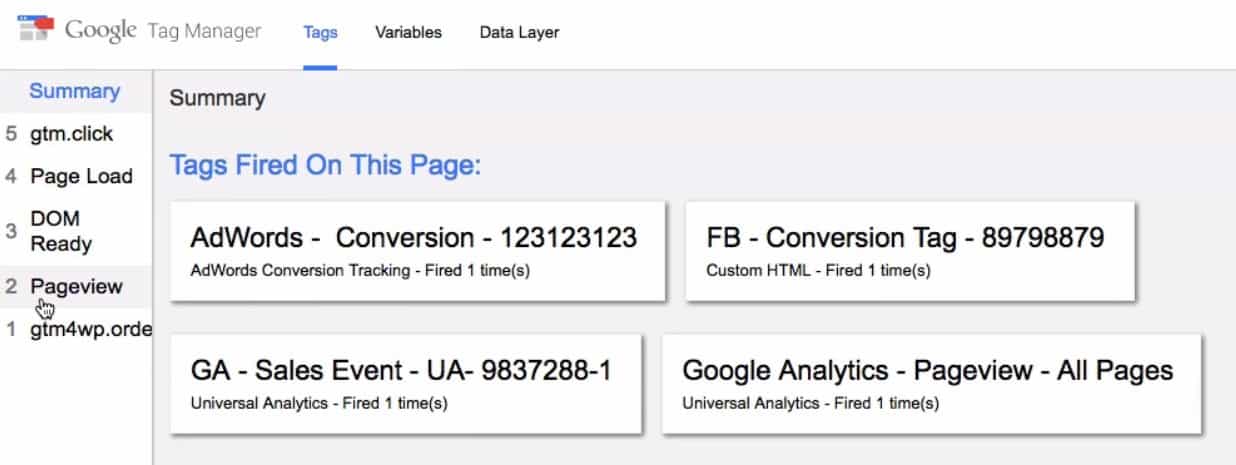Open the GA - Sales Event tag card

tap(405, 383)
